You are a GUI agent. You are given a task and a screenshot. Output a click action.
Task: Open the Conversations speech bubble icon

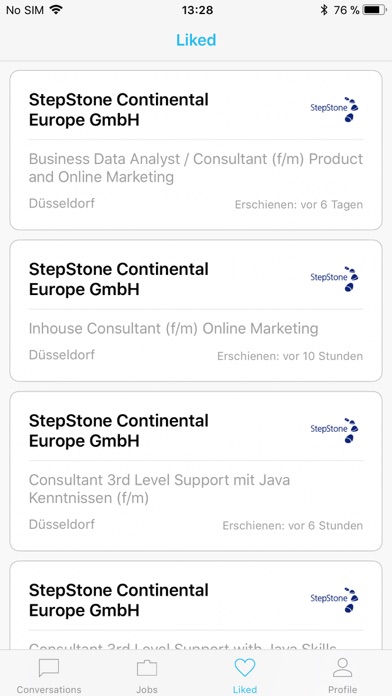[x=49, y=668]
